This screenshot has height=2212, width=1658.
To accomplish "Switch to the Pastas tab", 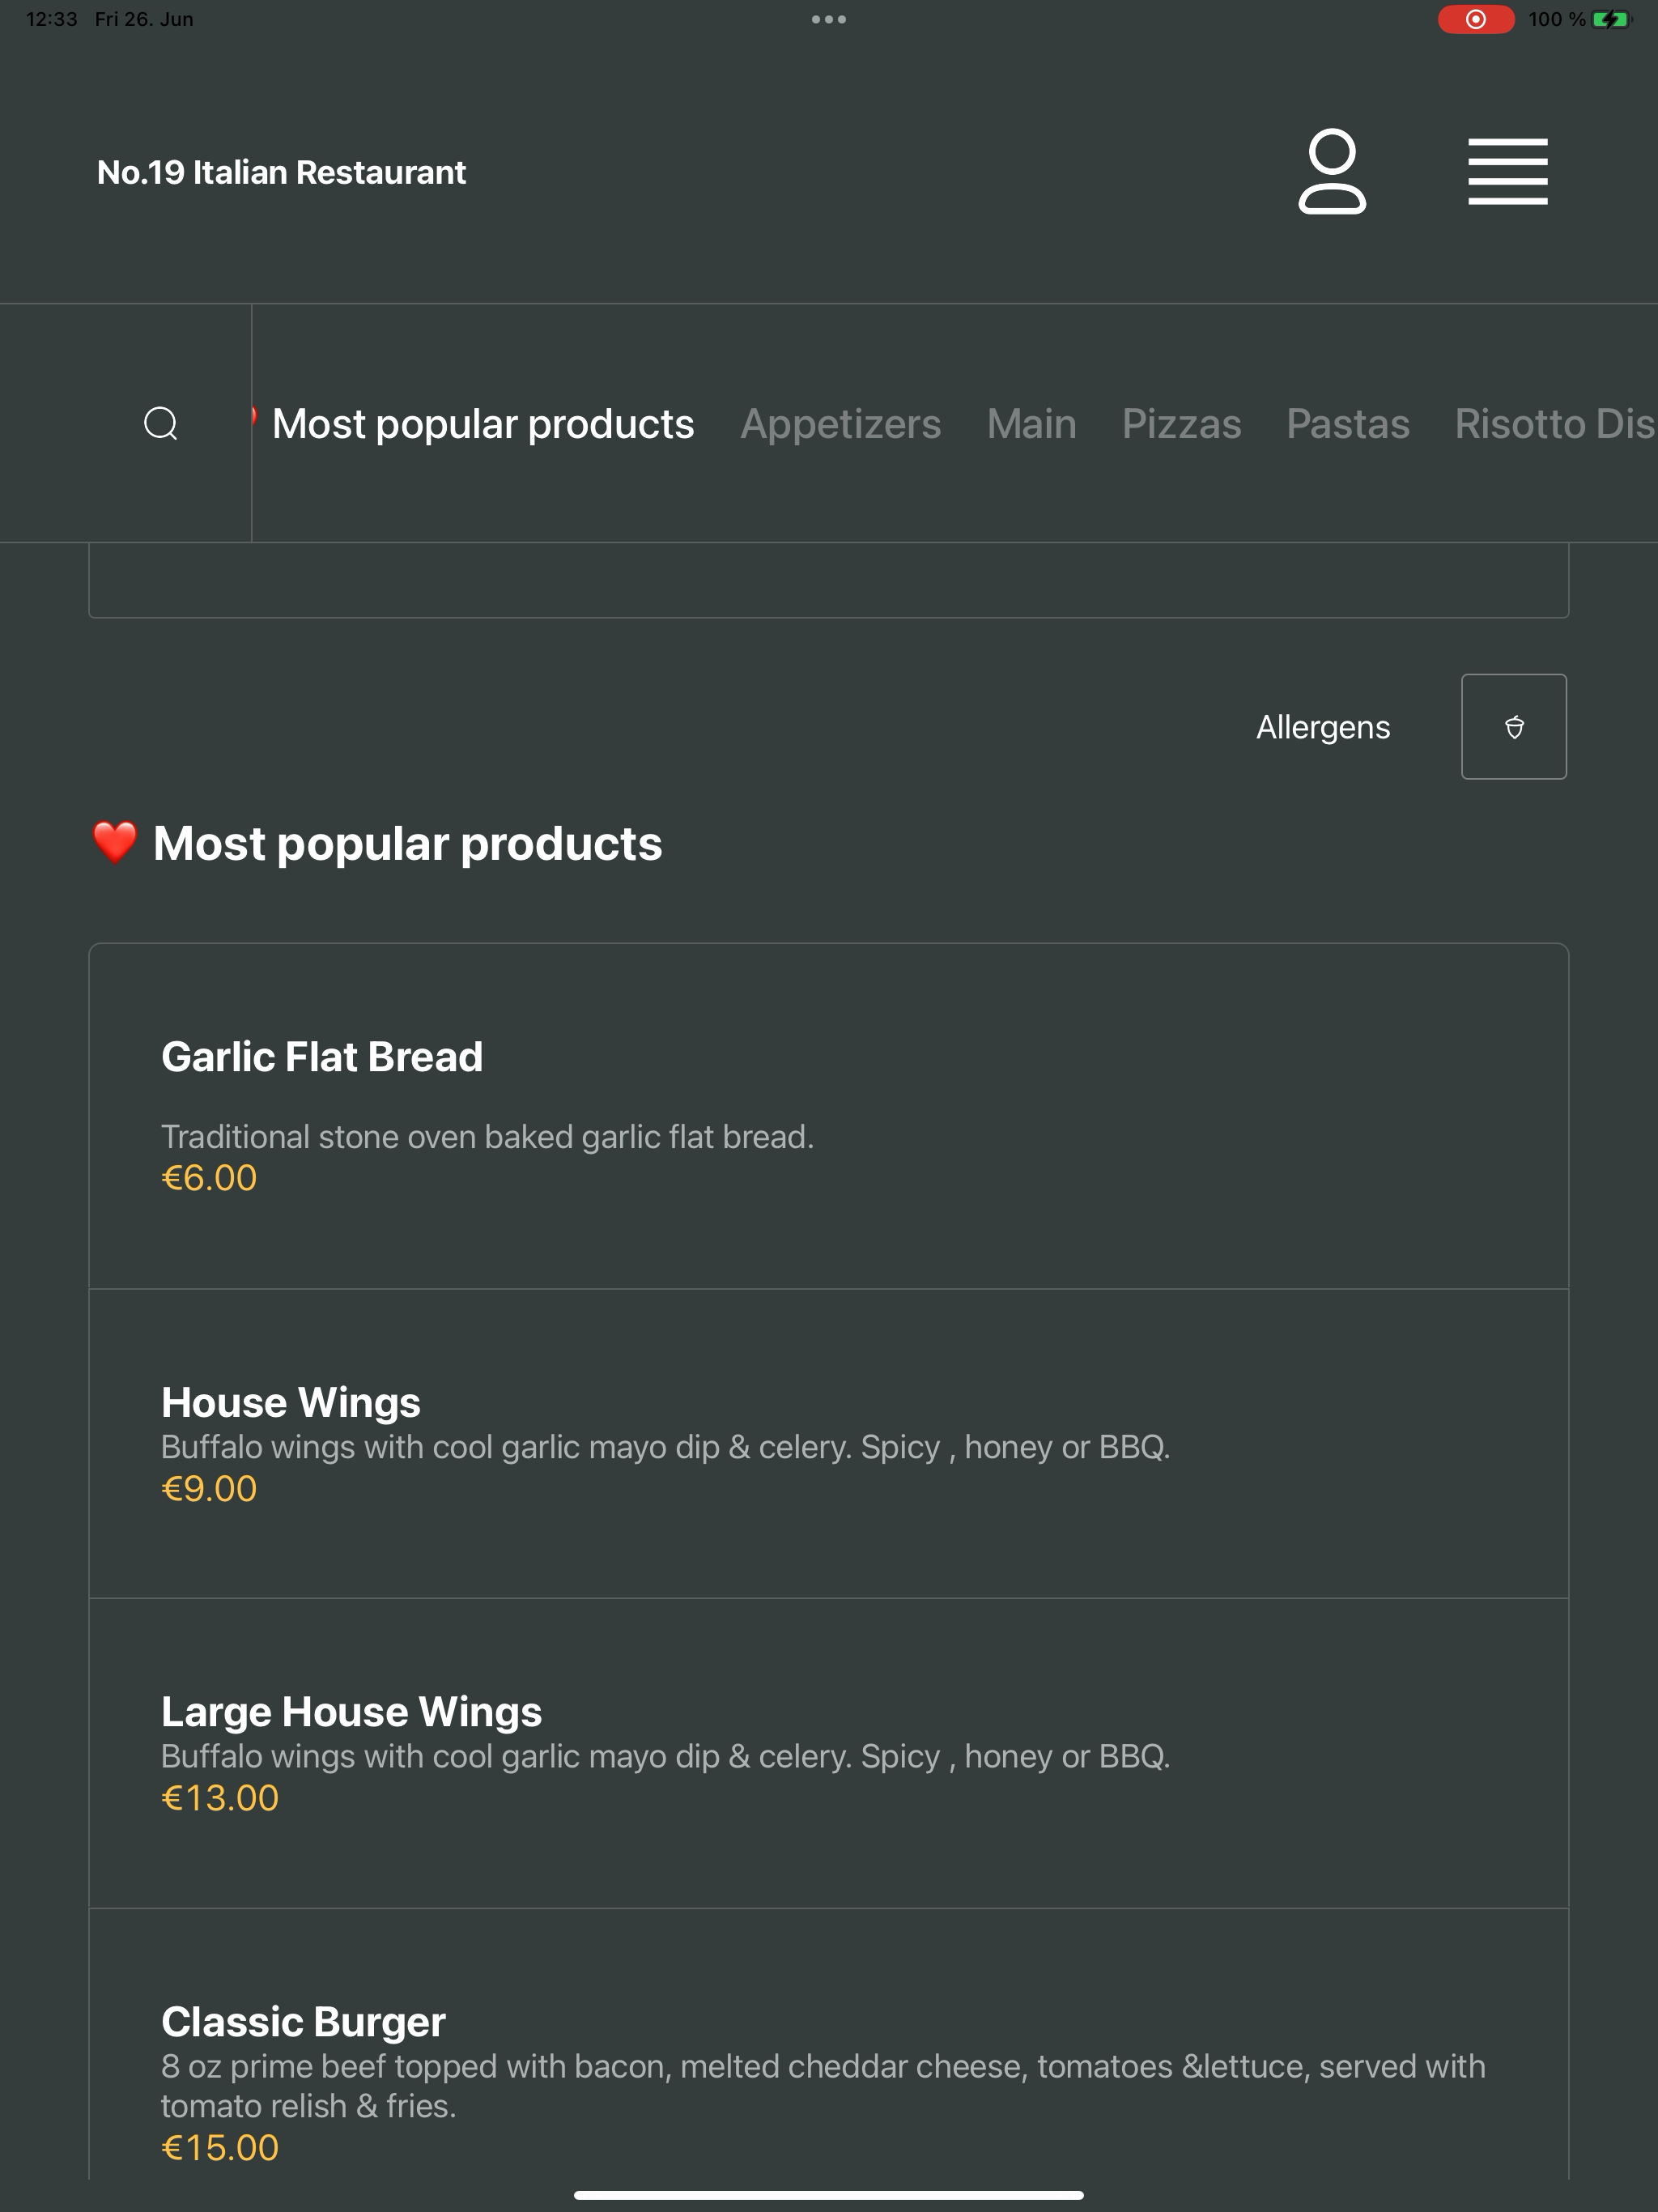I will click(1347, 424).
